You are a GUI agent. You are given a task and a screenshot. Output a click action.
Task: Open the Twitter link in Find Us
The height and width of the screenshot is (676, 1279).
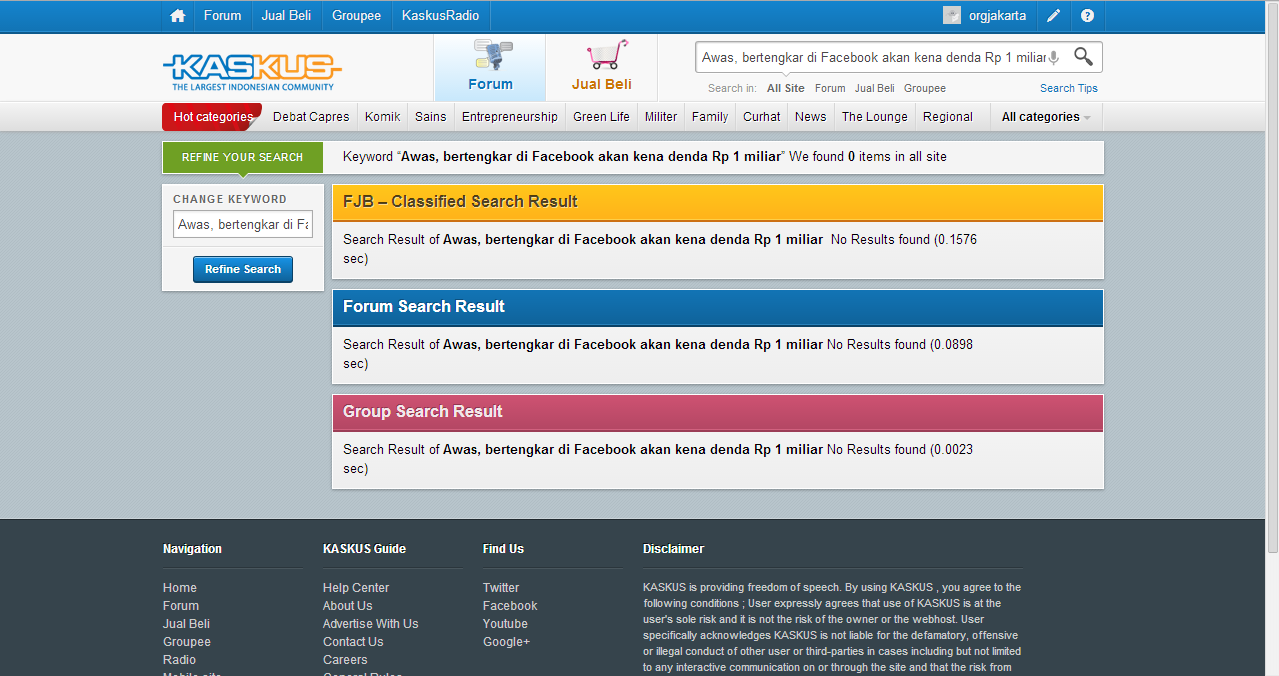point(501,588)
